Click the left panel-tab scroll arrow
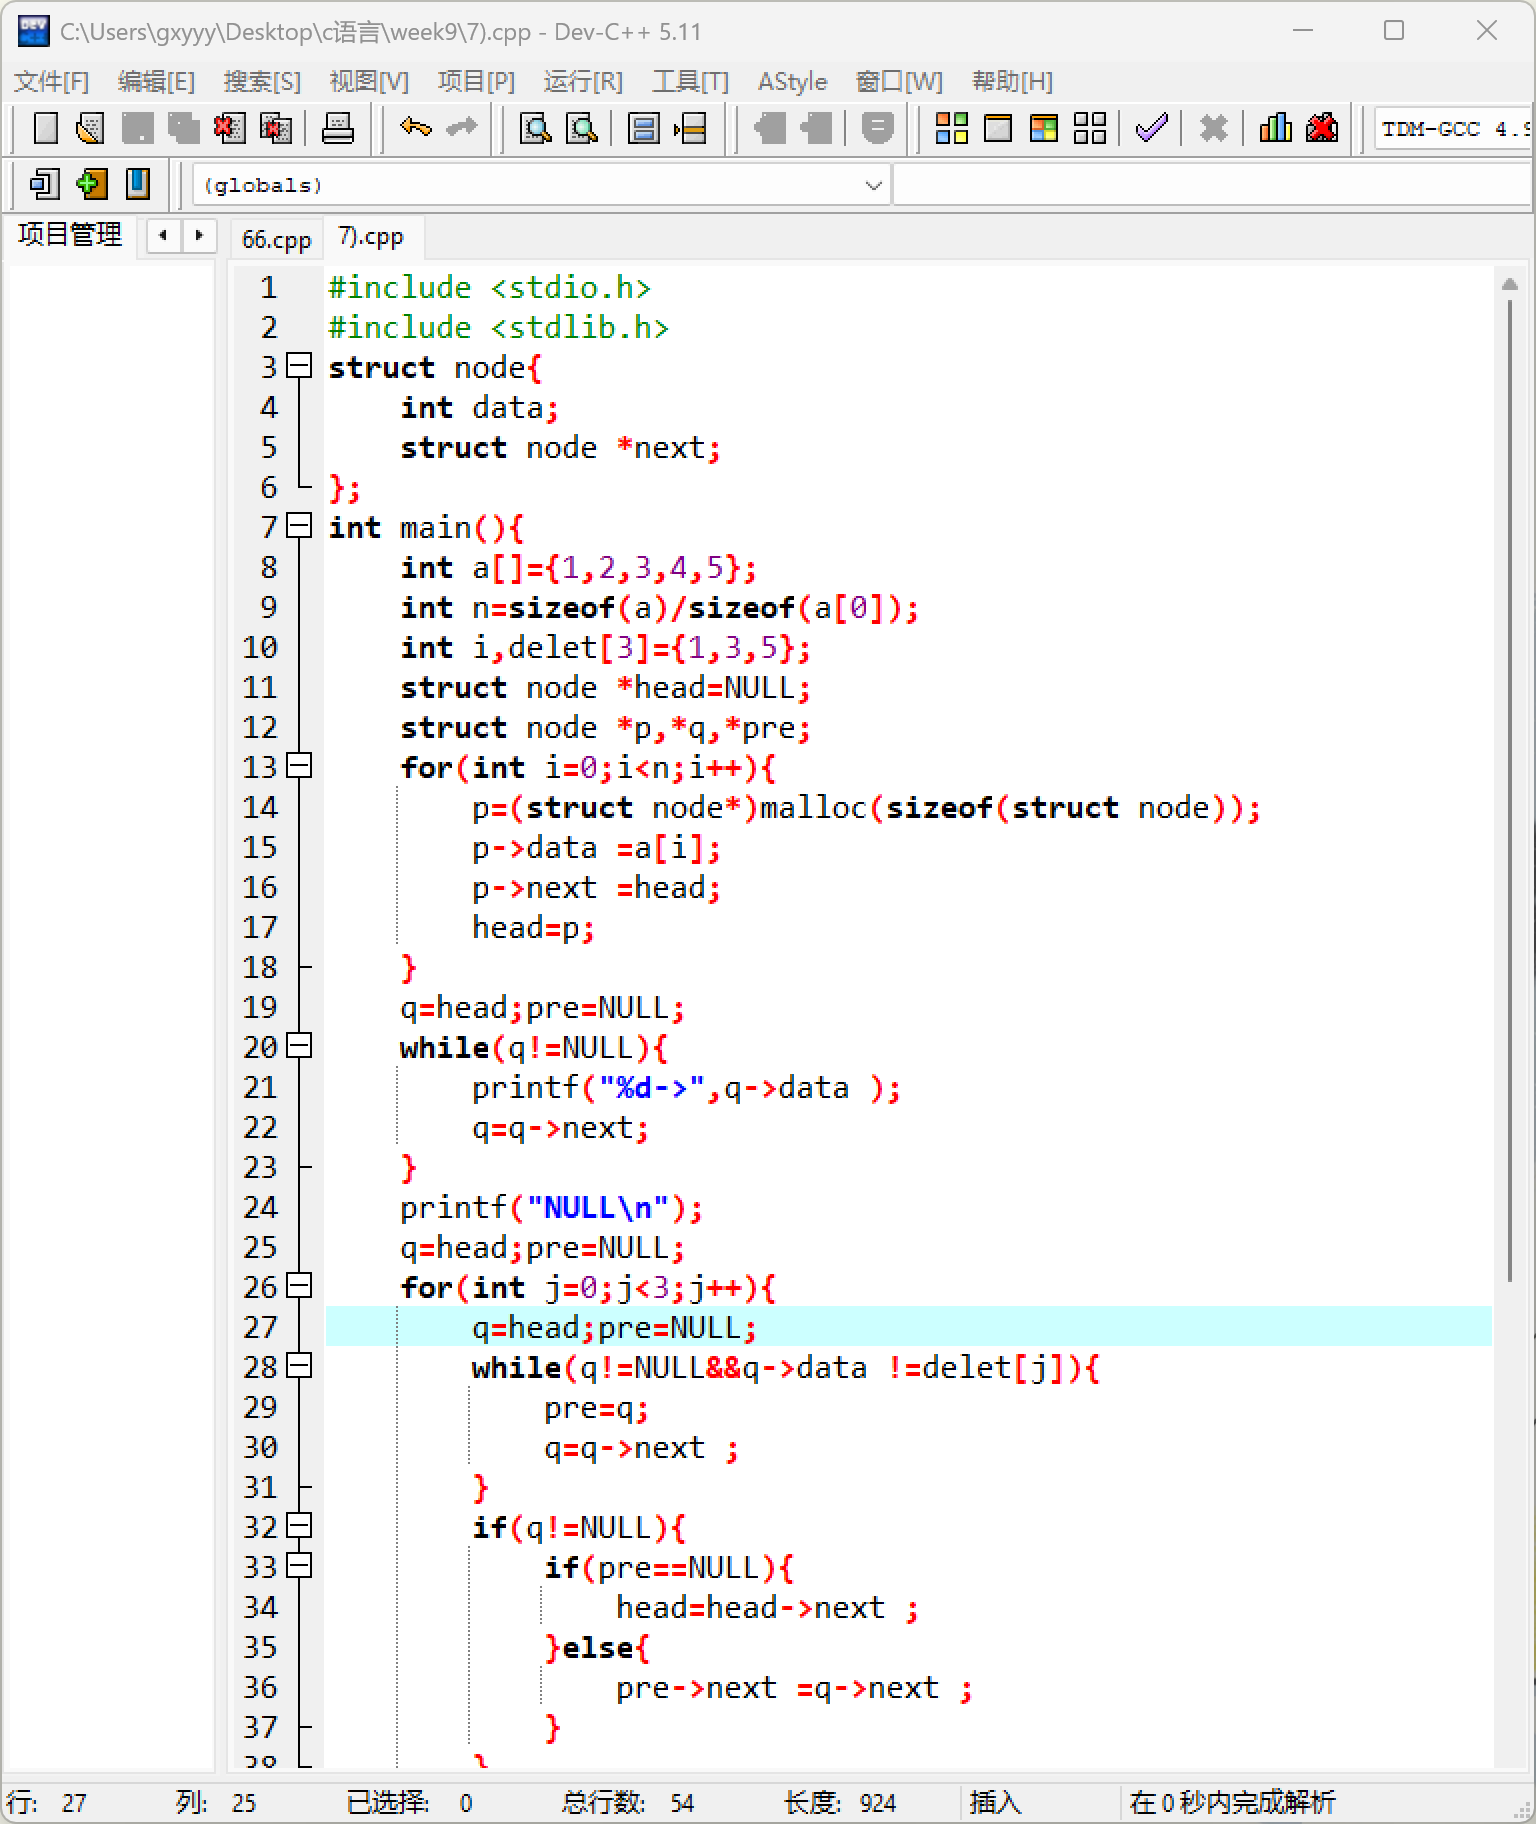The height and width of the screenshot is (1824, 1536). point(163,236)
